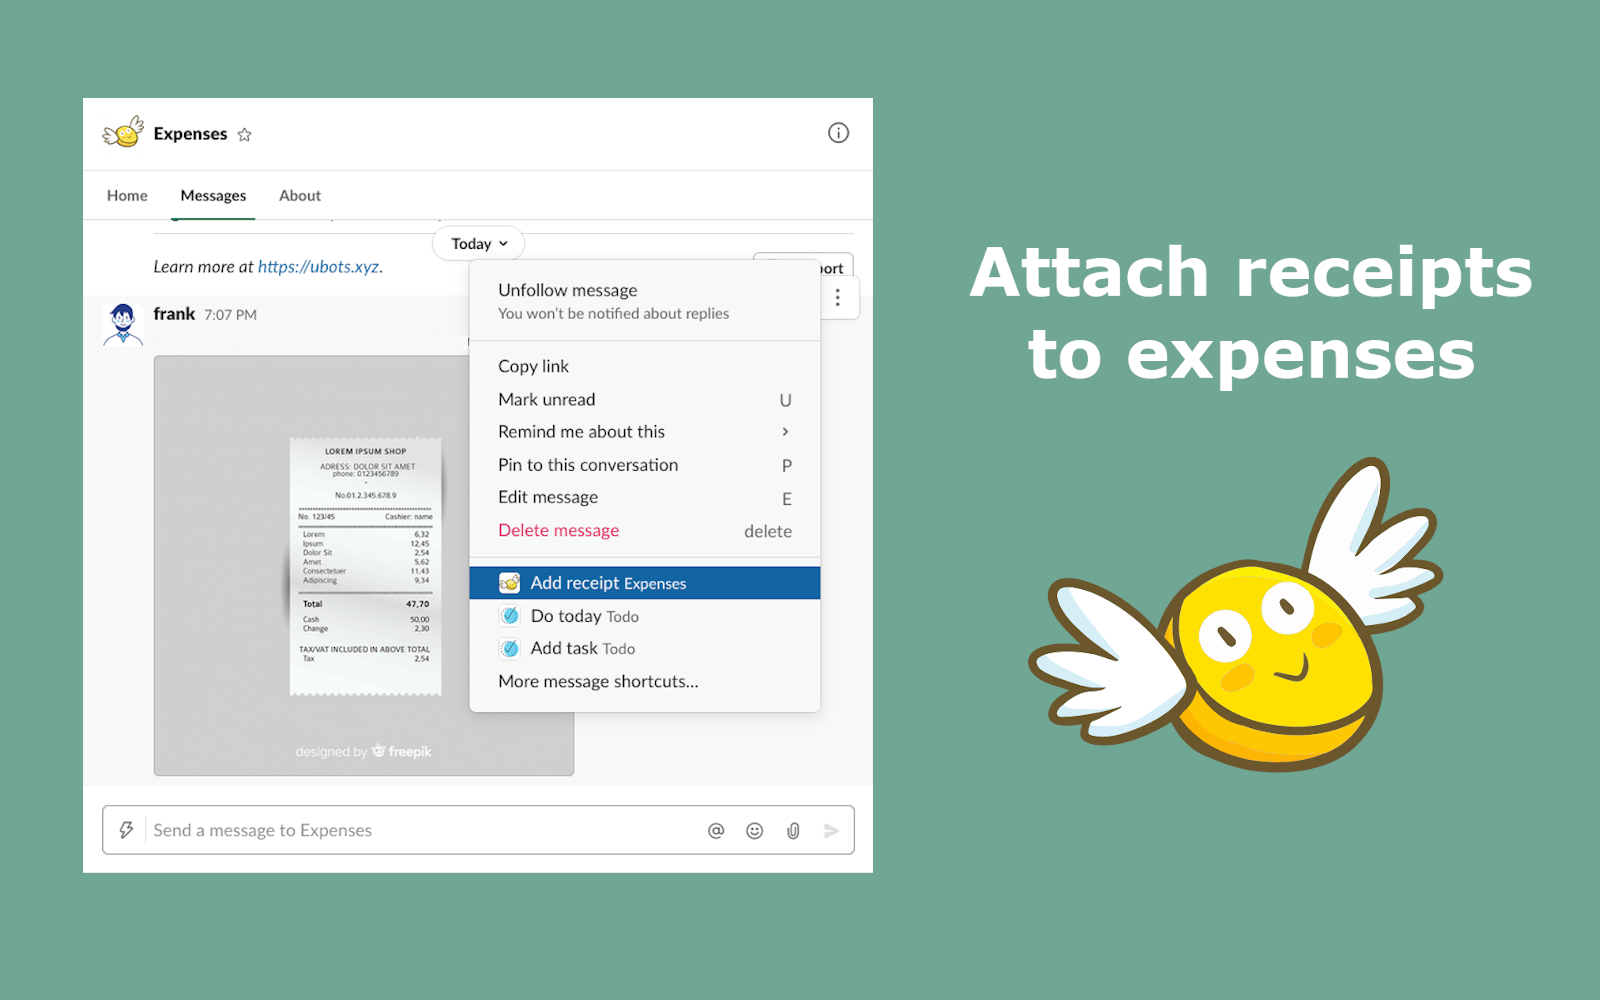Open the https://ubots.xyz link
Image resolution: width=1600 pixels, height=1000 pixels.
click(x=318, y=267)
